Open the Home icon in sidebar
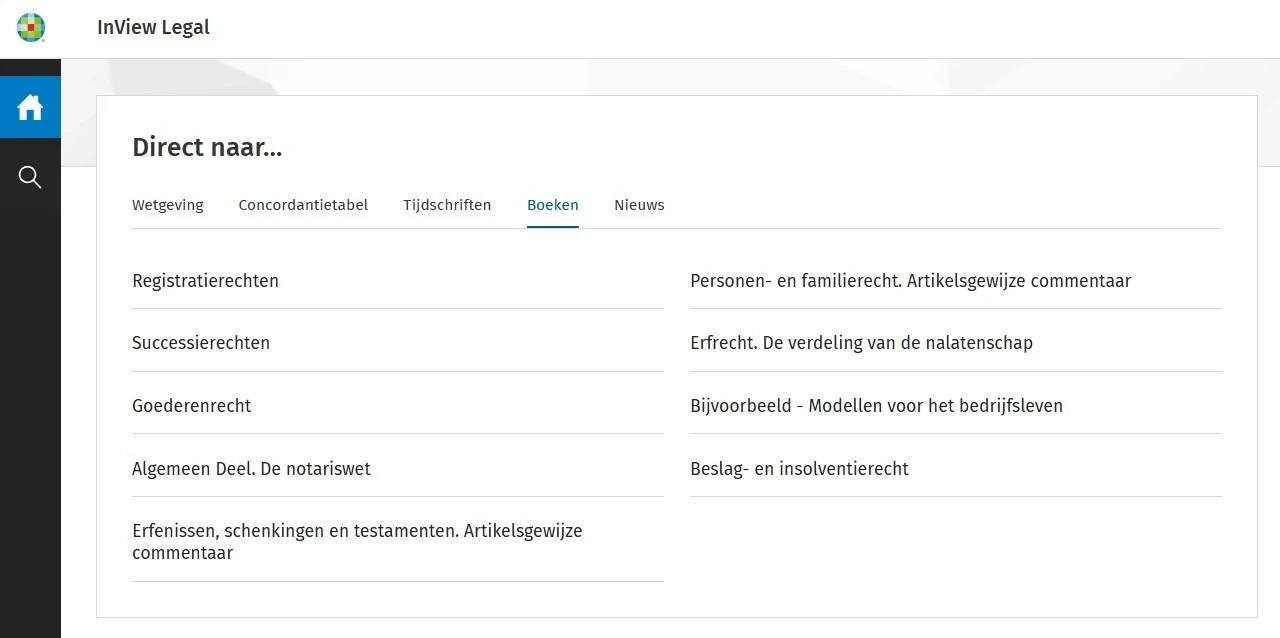The height and width of the screenshot is (638, 1280). point(30,107)
